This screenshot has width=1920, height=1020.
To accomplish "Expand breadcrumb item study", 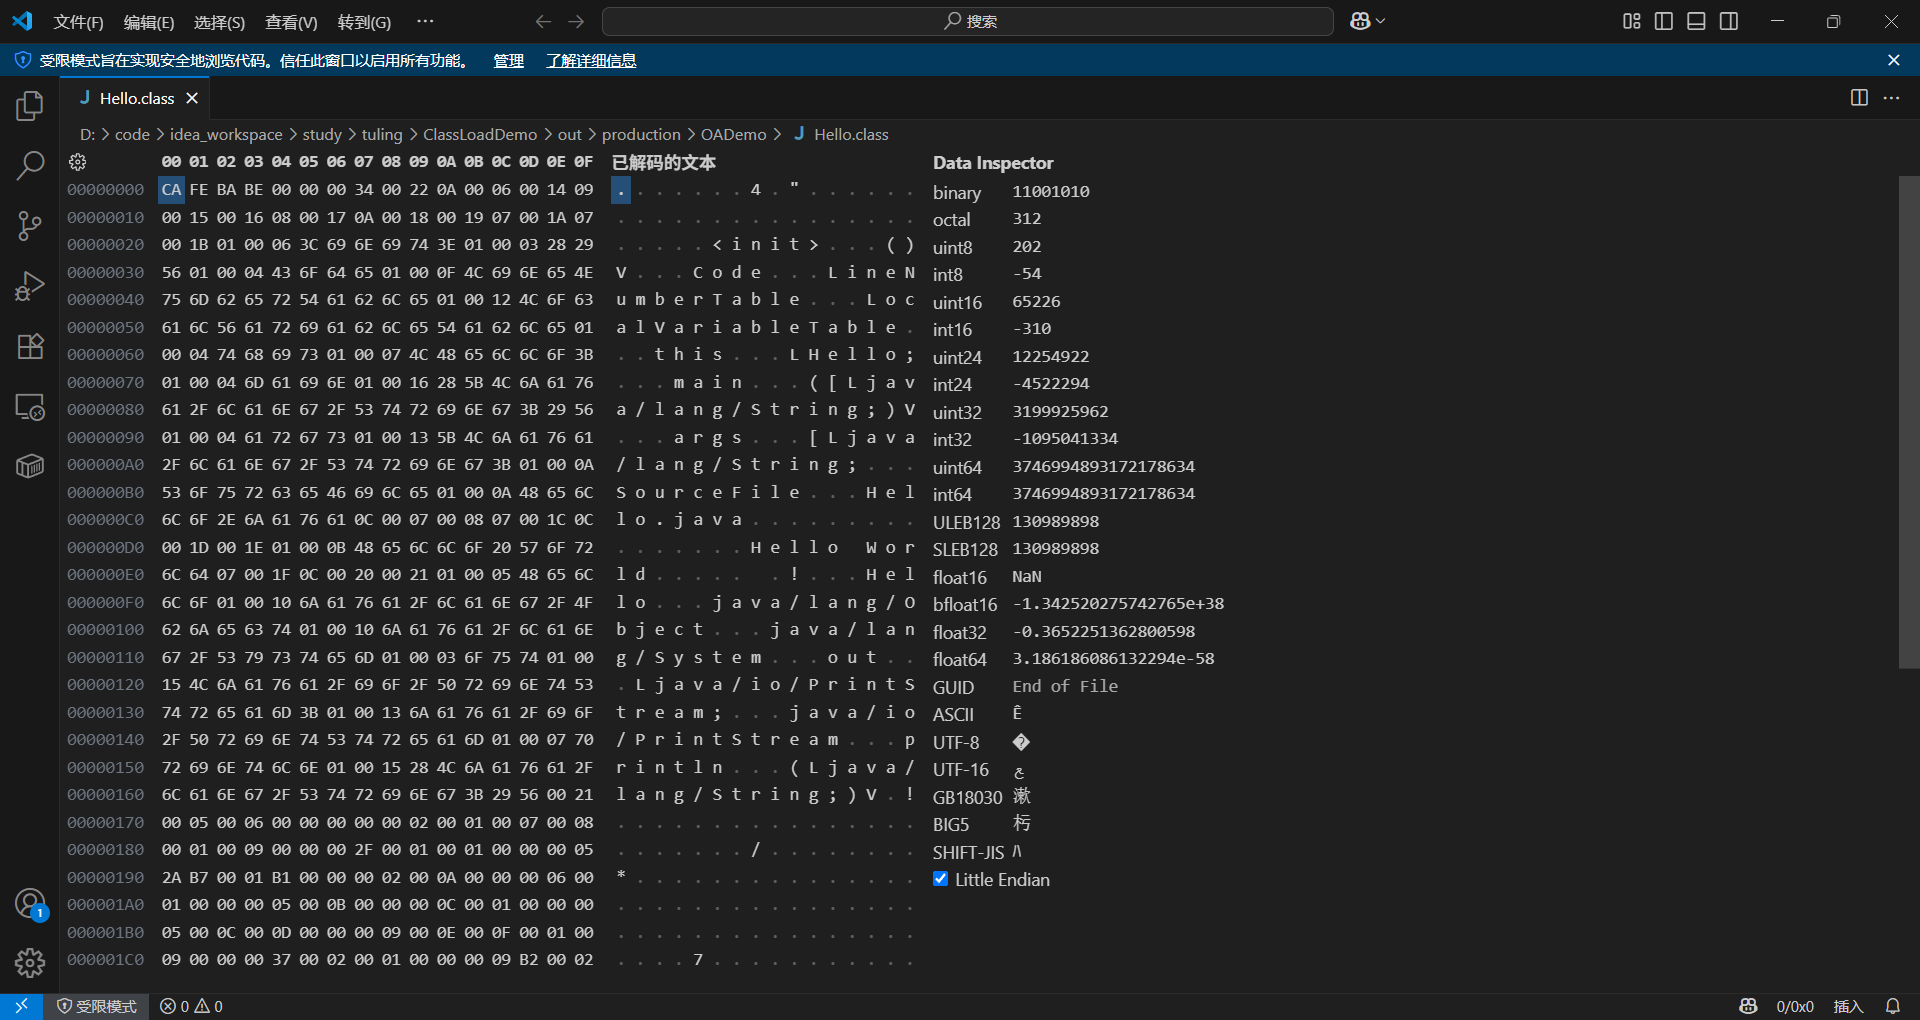I will tap(322, 134).
